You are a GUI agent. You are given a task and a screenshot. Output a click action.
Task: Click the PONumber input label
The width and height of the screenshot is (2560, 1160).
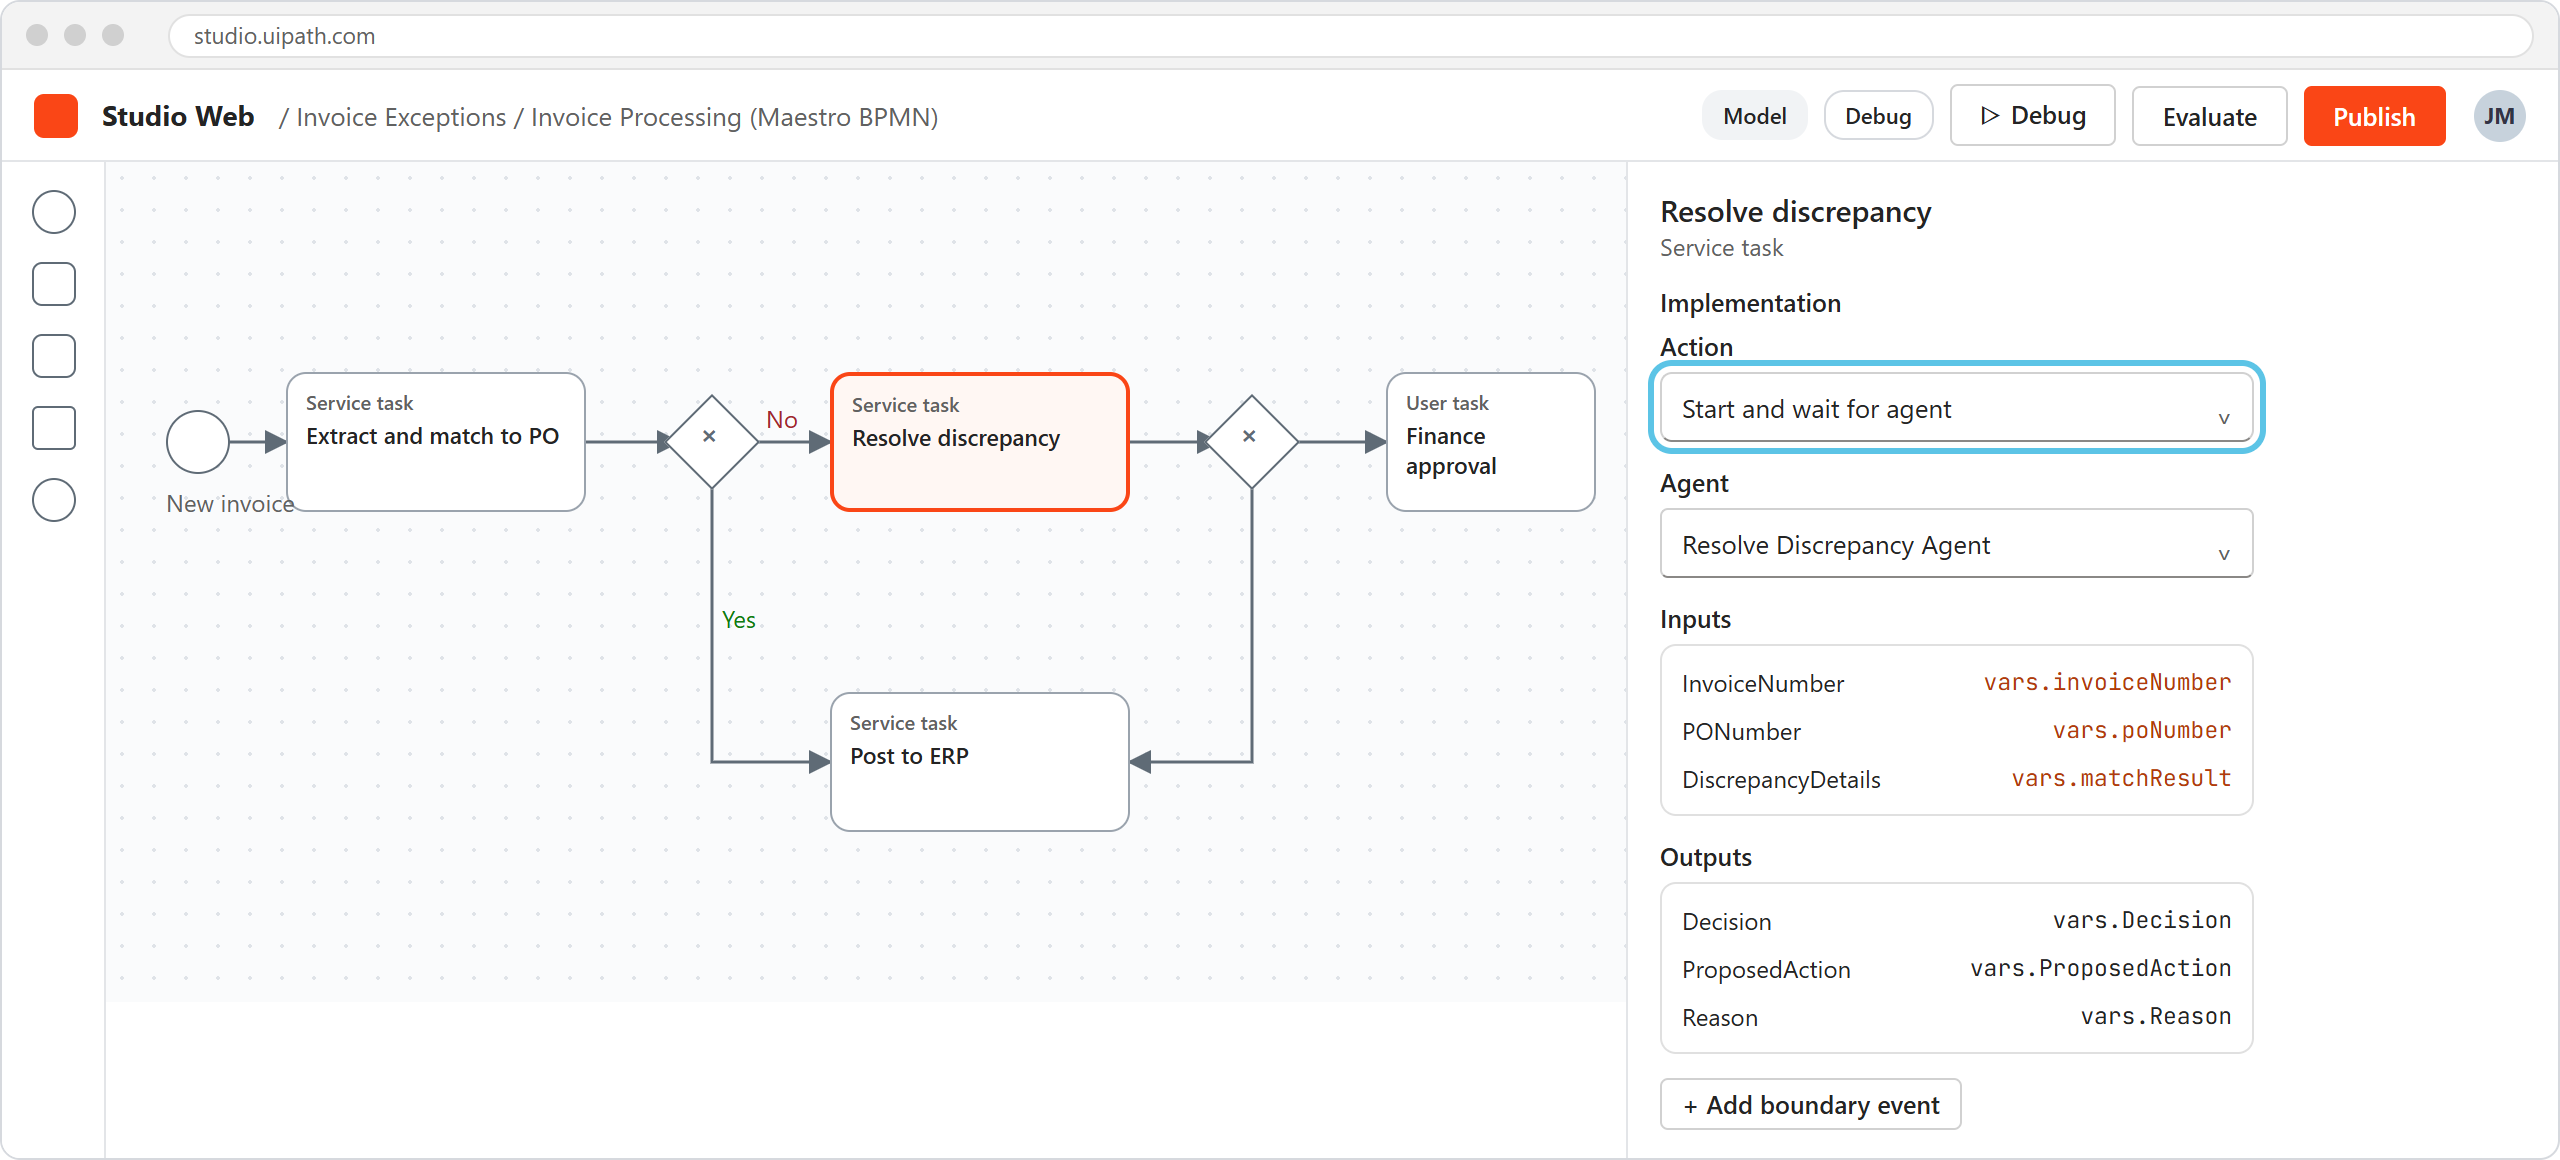1741,732
